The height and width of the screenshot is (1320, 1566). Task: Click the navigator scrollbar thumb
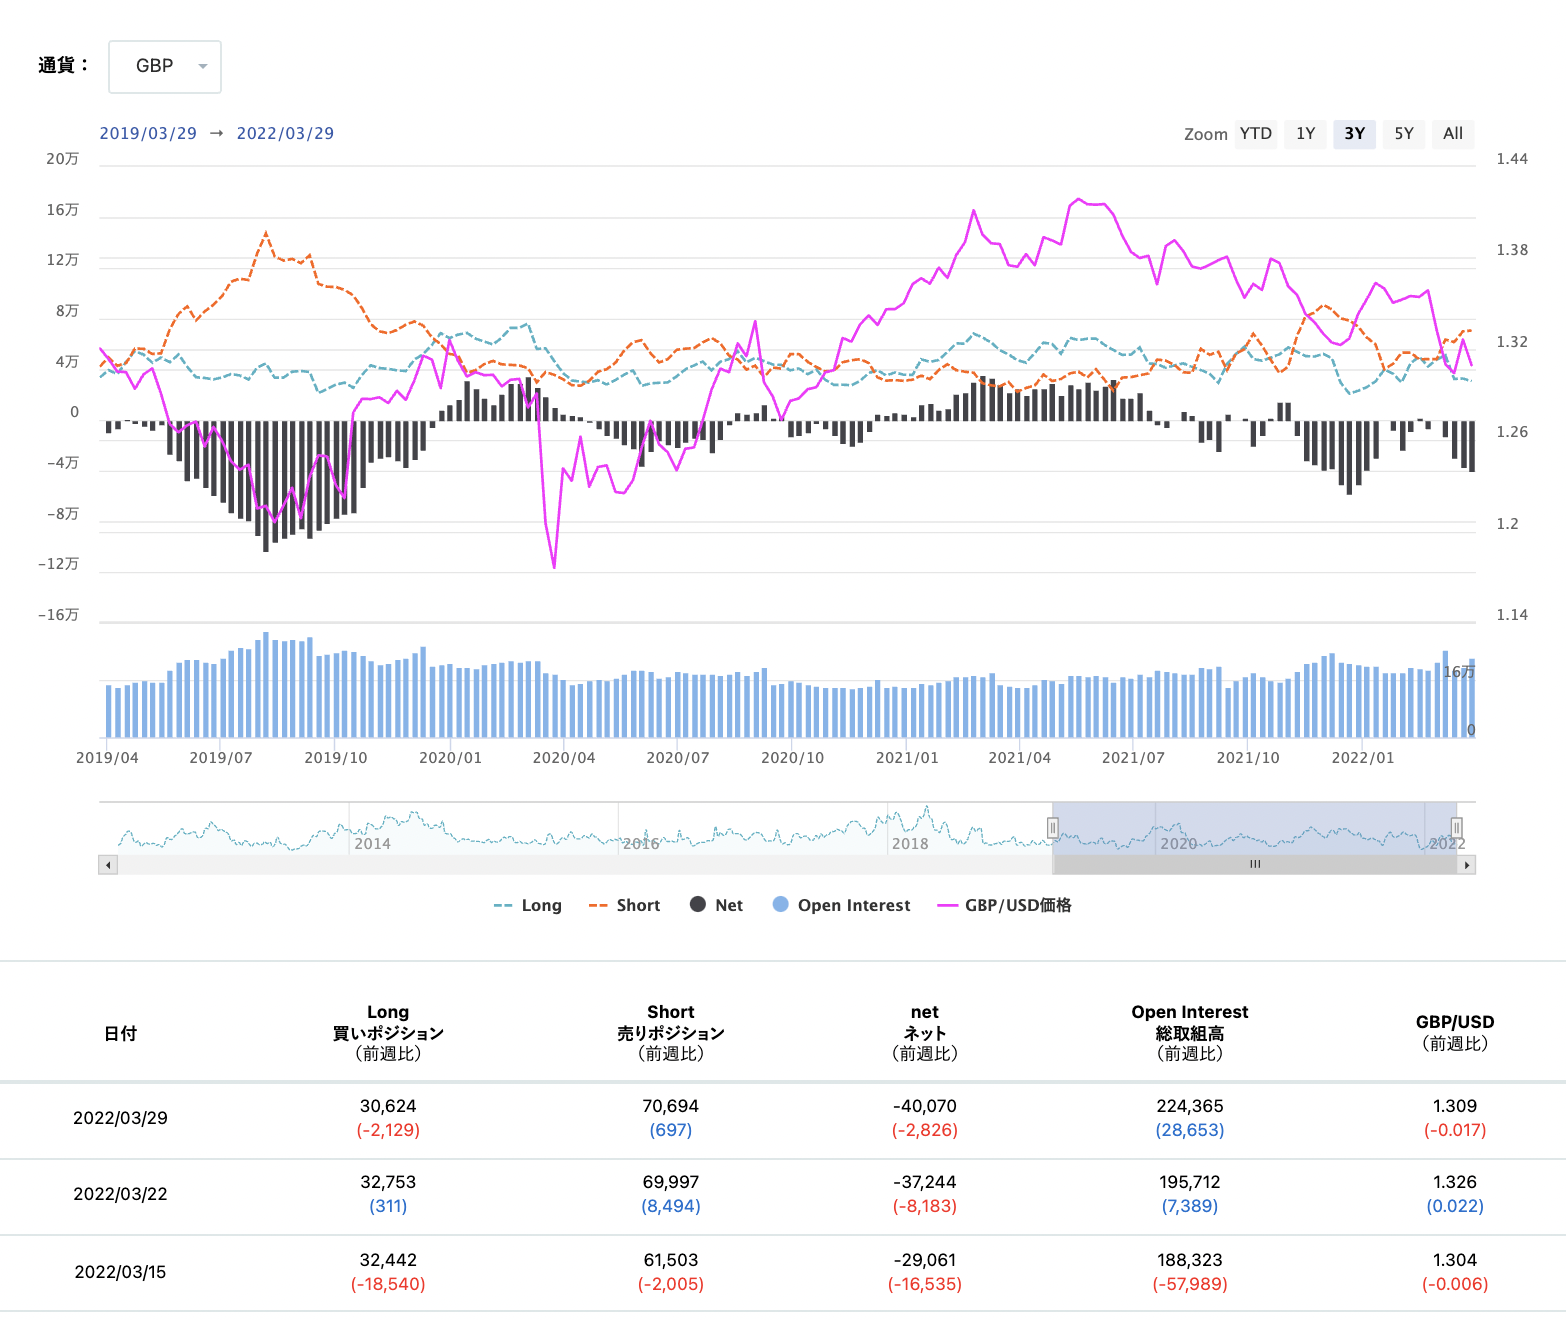coord(1255,865)
